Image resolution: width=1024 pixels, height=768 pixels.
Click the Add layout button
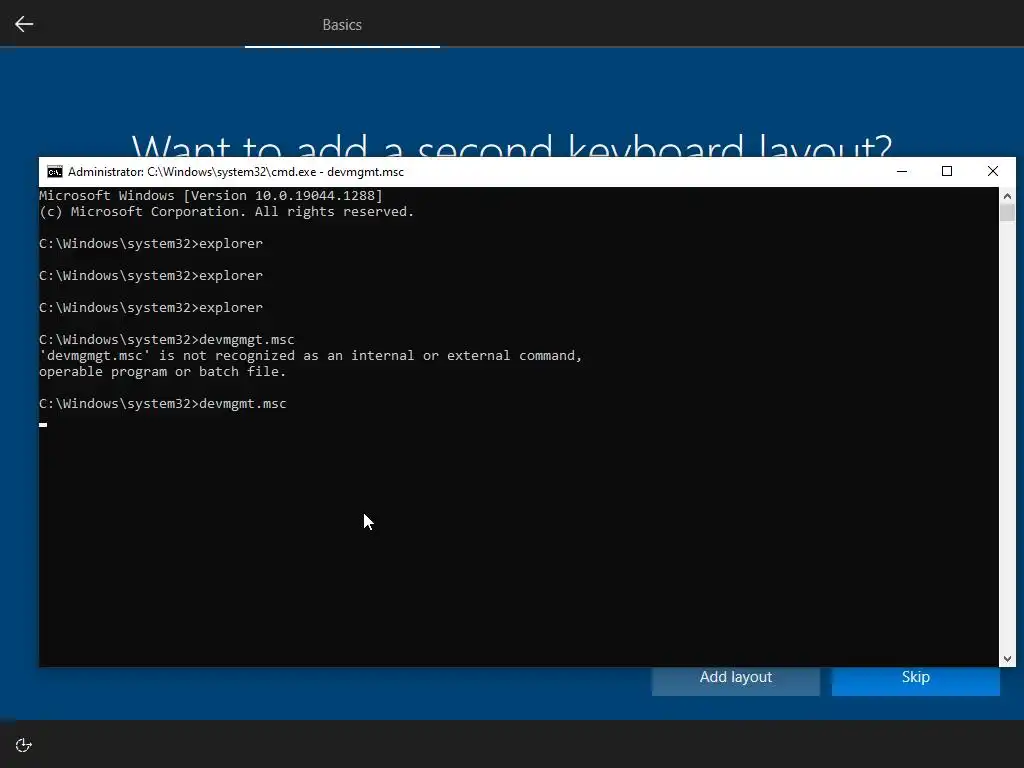click(x=735, y=677)
